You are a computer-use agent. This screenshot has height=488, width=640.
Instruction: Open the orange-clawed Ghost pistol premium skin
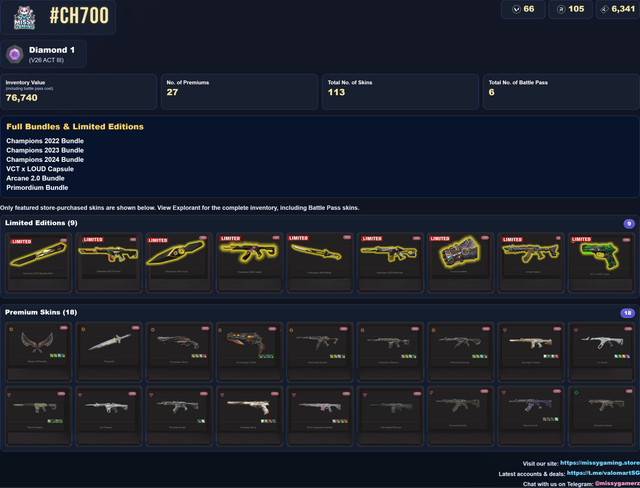(249, 352)
